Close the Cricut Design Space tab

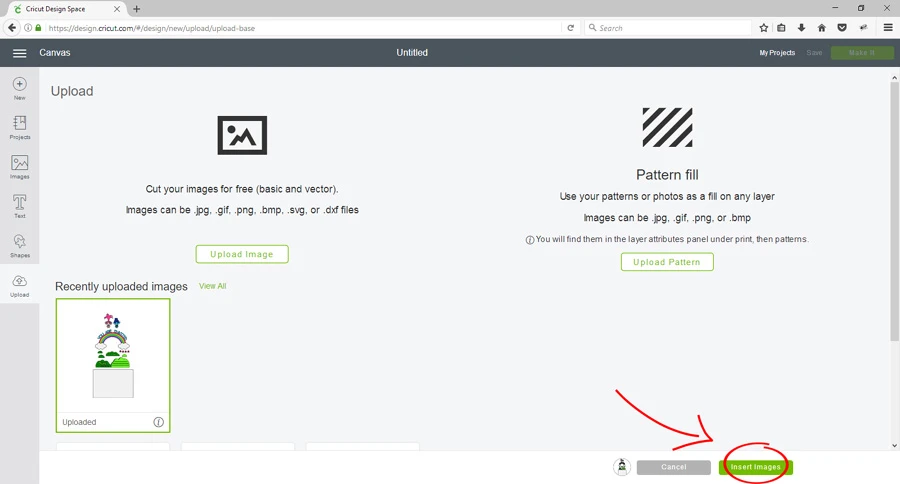point(117,9)
